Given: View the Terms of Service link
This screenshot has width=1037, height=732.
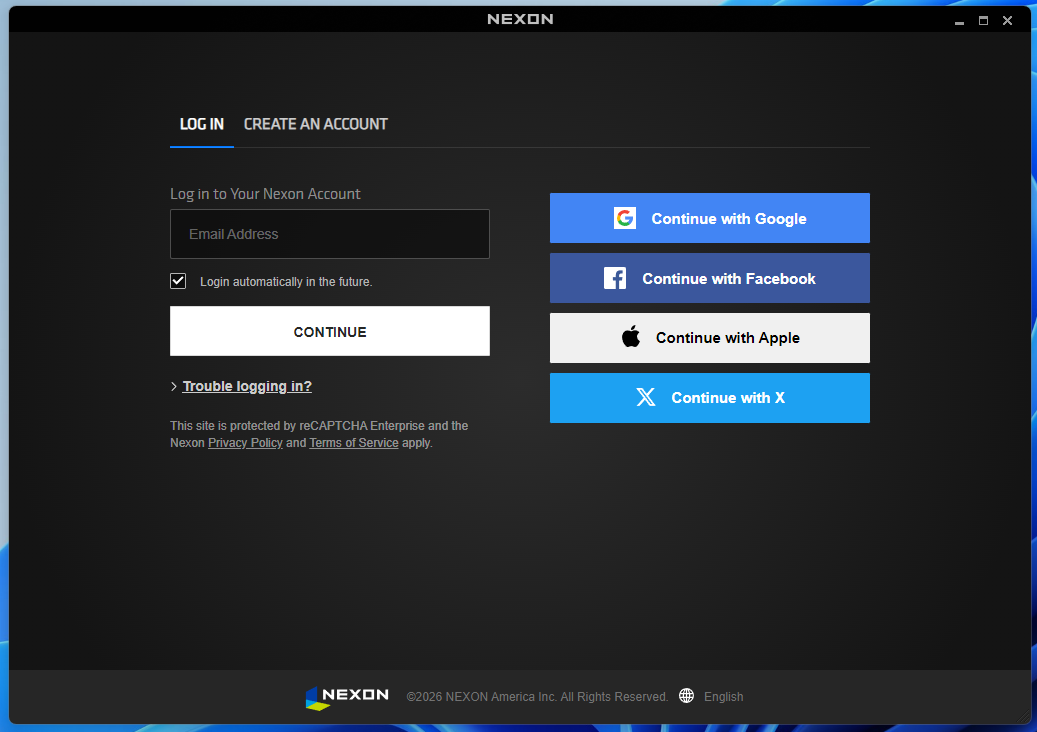Looking at the screenshot, I should [354, 443].
